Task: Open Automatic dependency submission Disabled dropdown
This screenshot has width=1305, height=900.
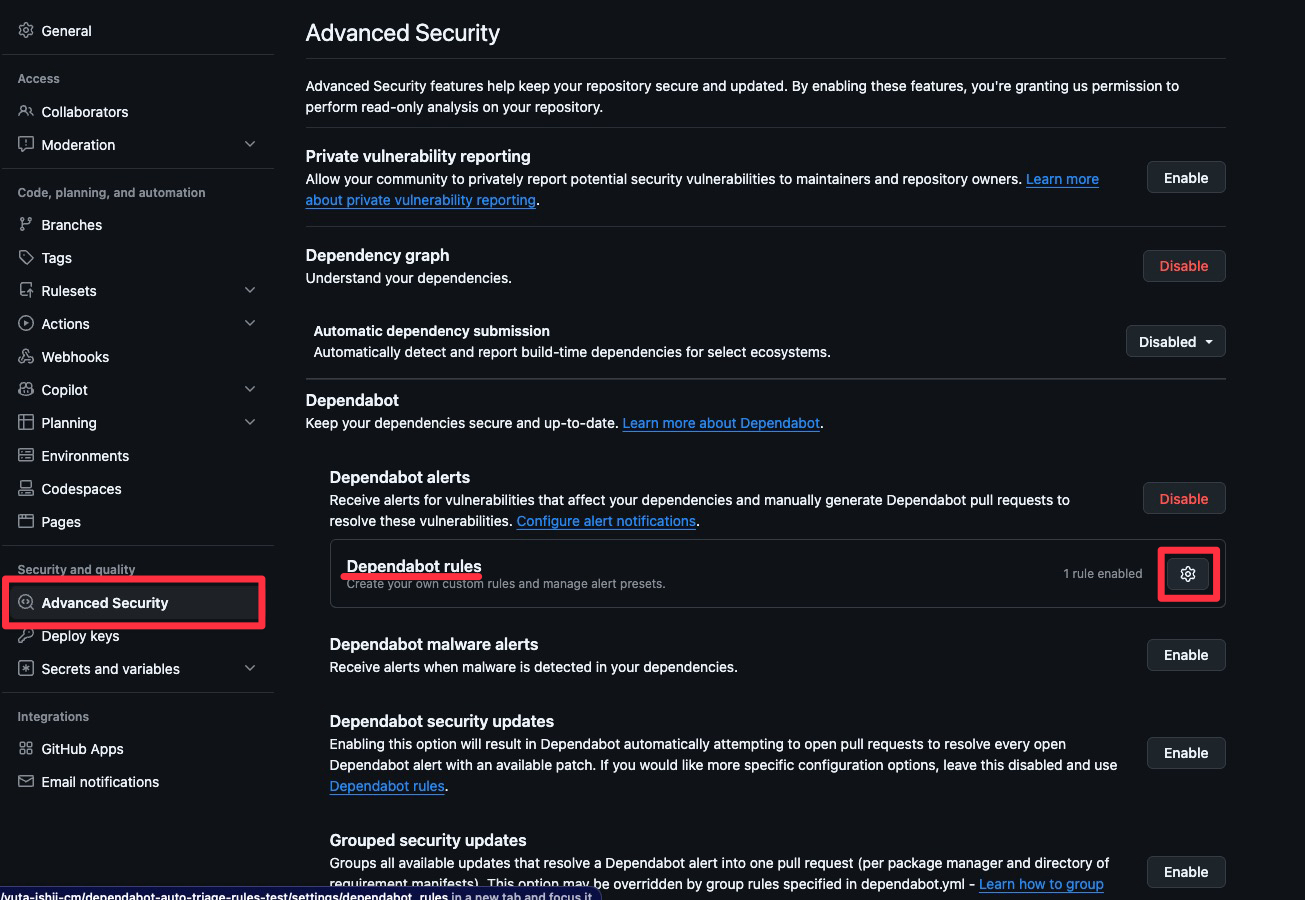Action: (1176, 342)
